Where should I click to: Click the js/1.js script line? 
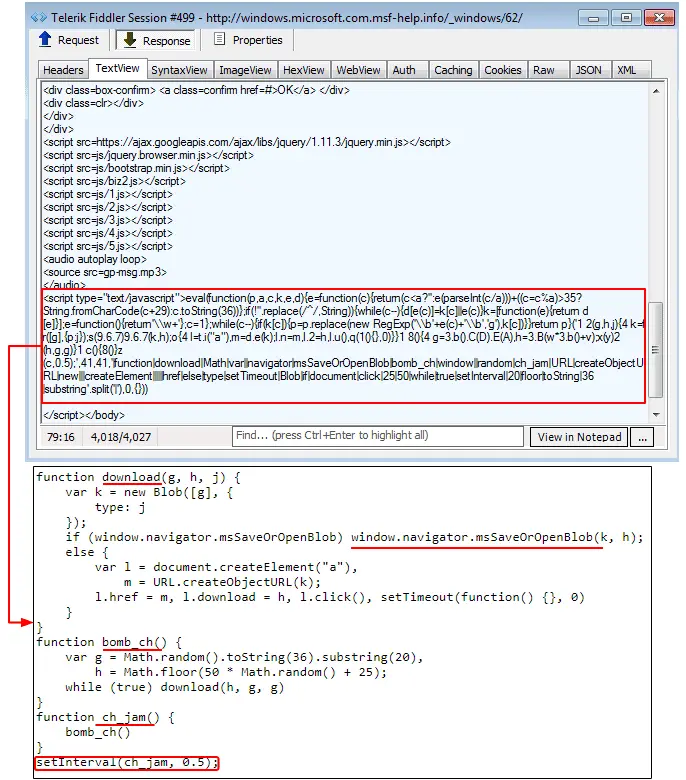(x=108, y=194)
